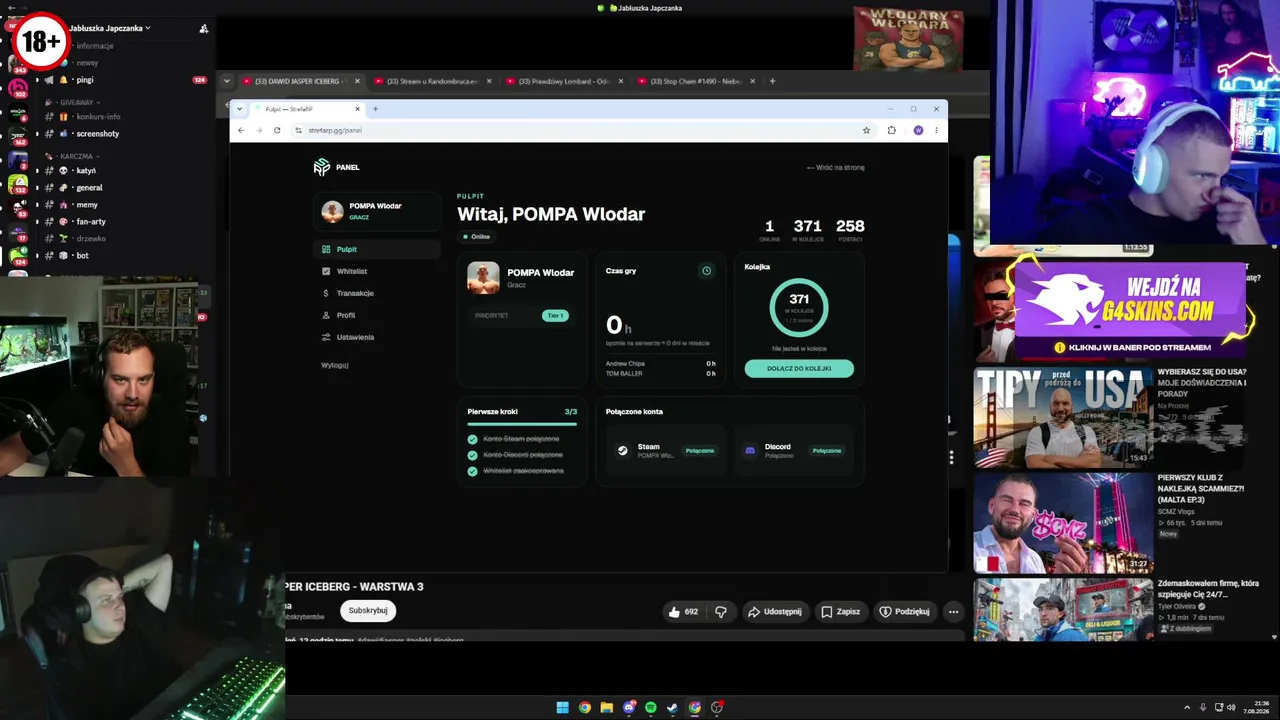
Task: Open the fan-arty channel in Discord
Action: click(x=125, y=222)
